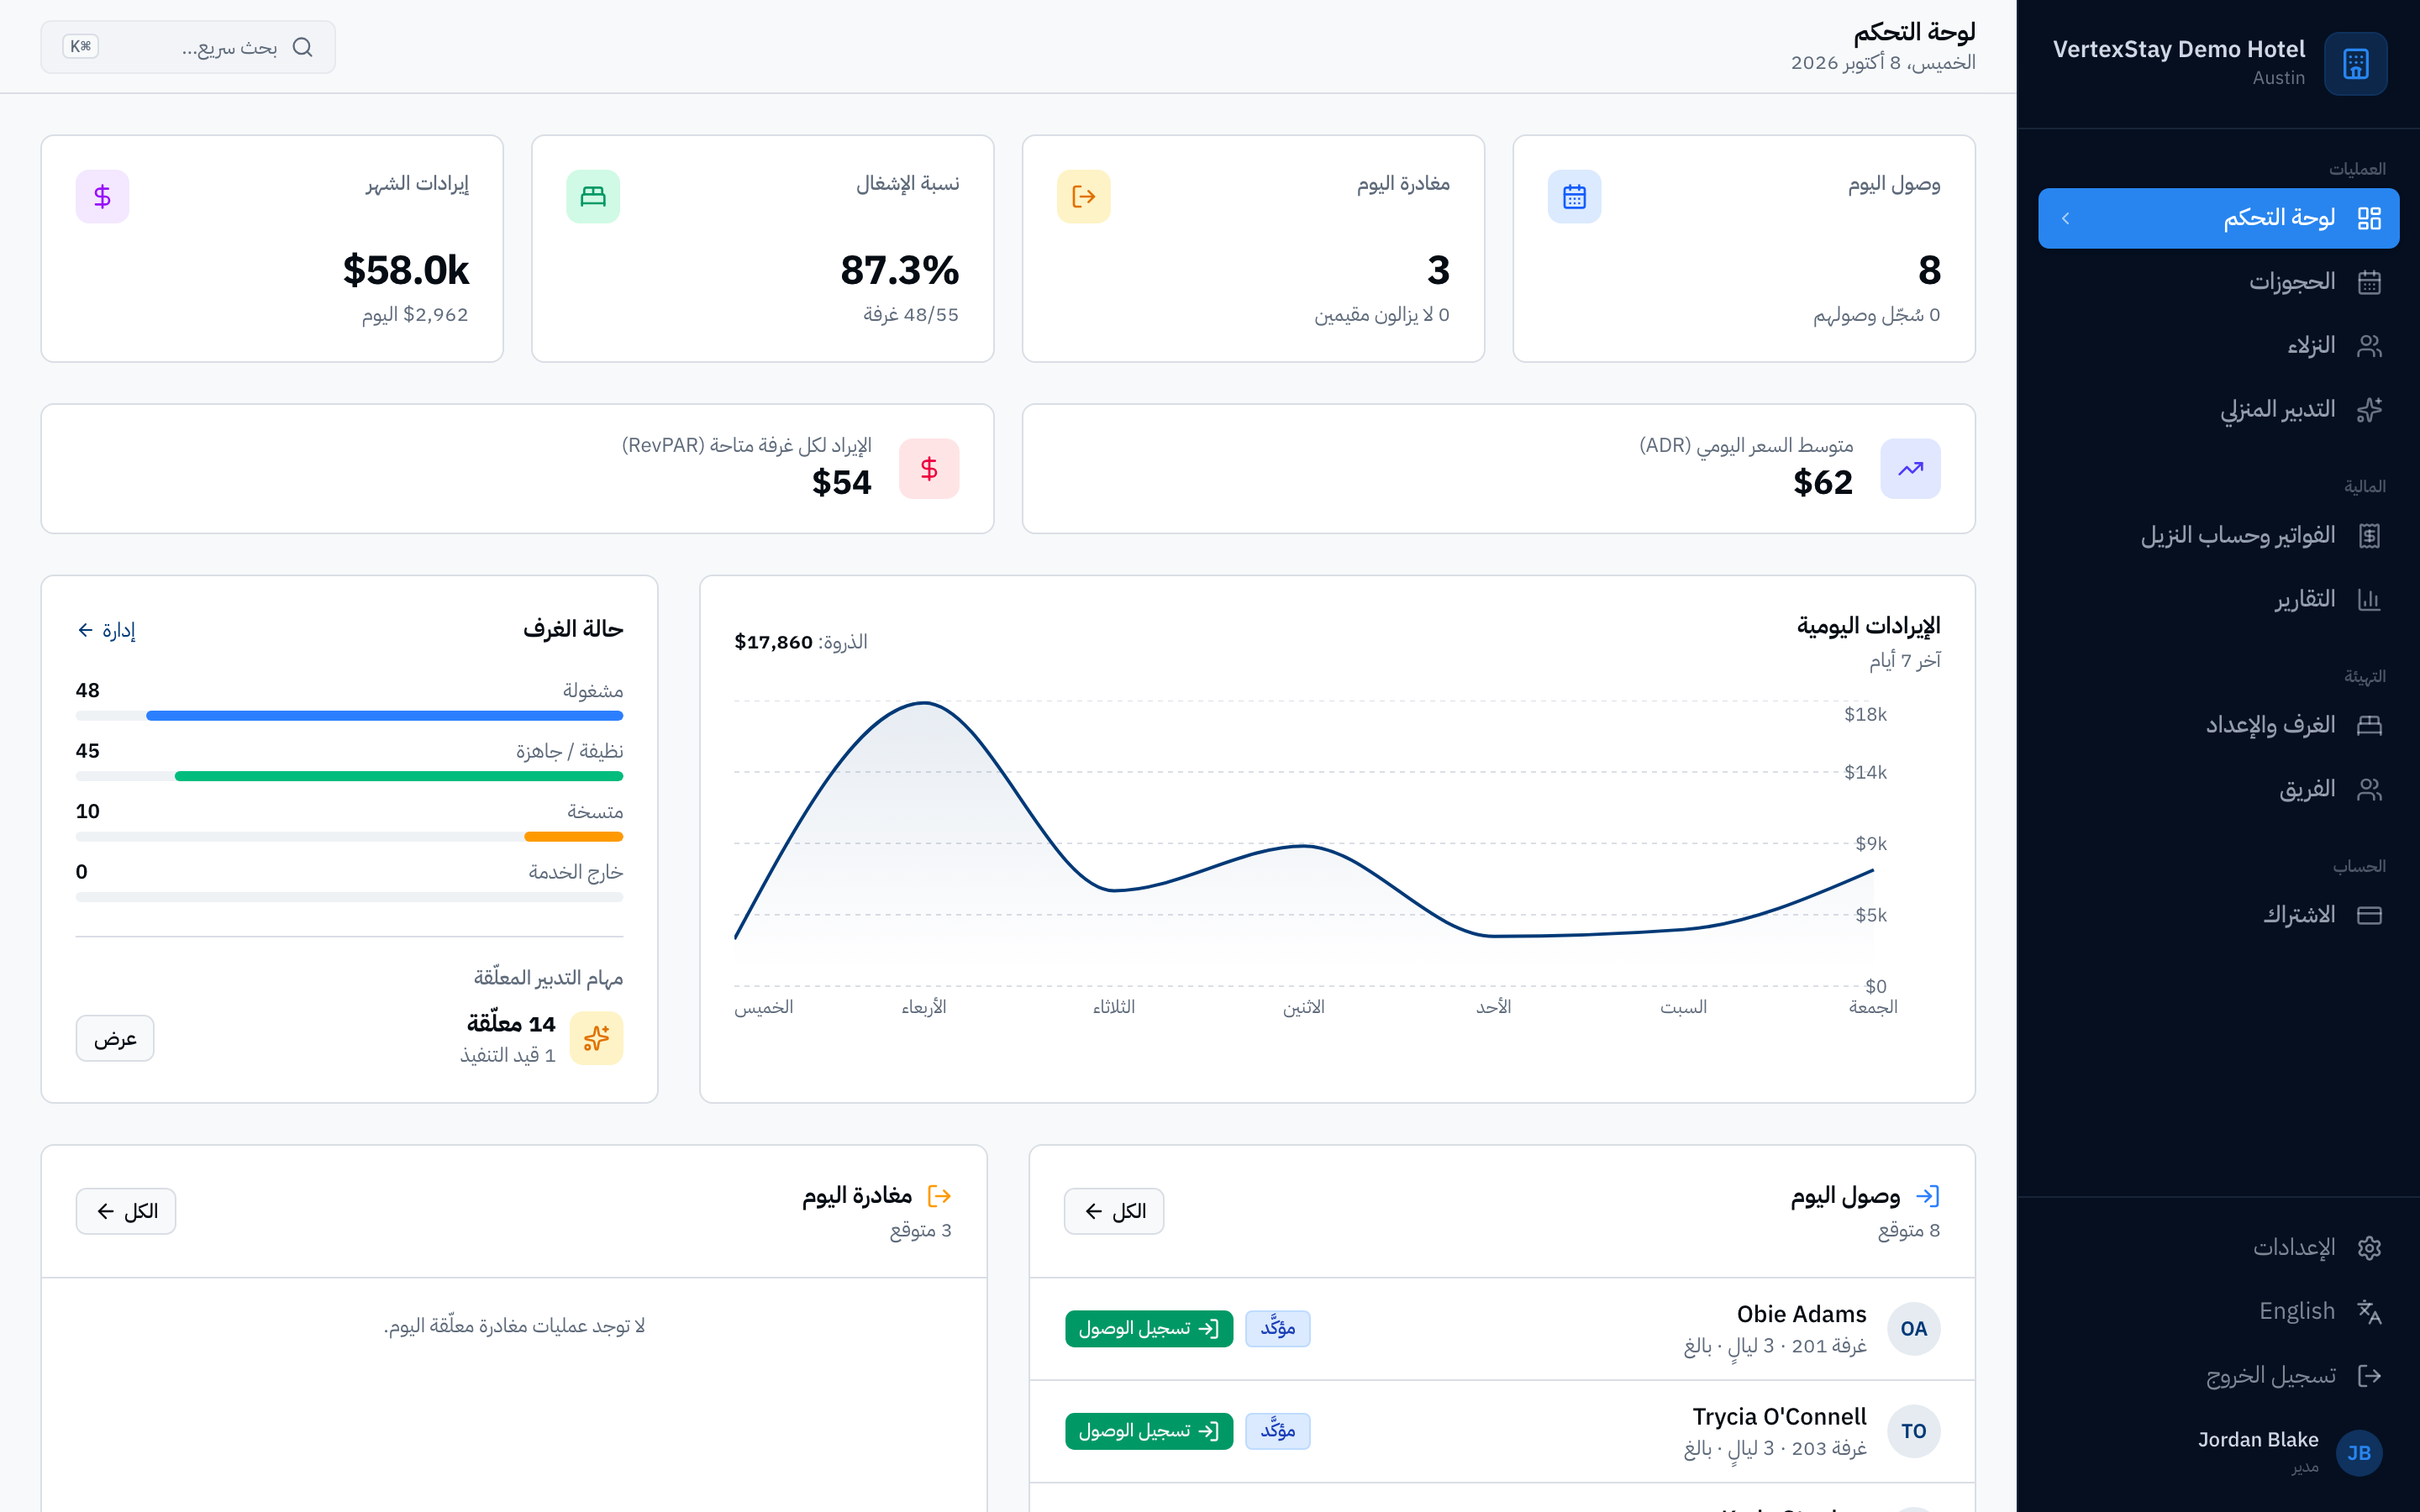Click the عرض view button for pending tasks

(x=115, y=1038)
